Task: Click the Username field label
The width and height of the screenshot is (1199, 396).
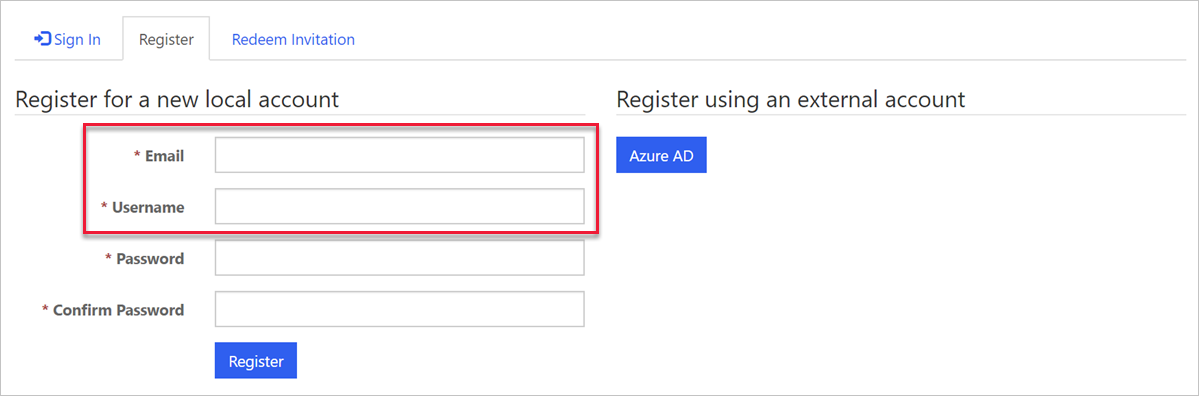Action: pyautogui.click(x=148, y=207)
